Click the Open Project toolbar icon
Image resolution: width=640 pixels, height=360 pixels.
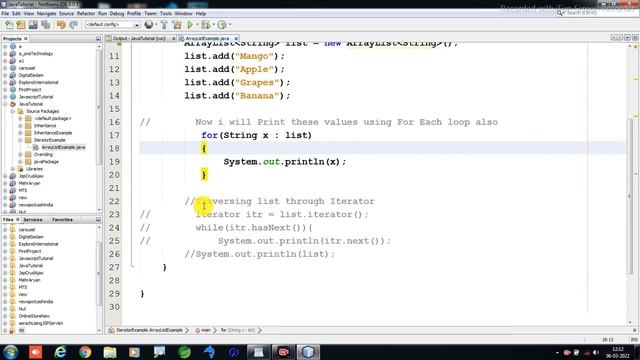click(33, 25)
